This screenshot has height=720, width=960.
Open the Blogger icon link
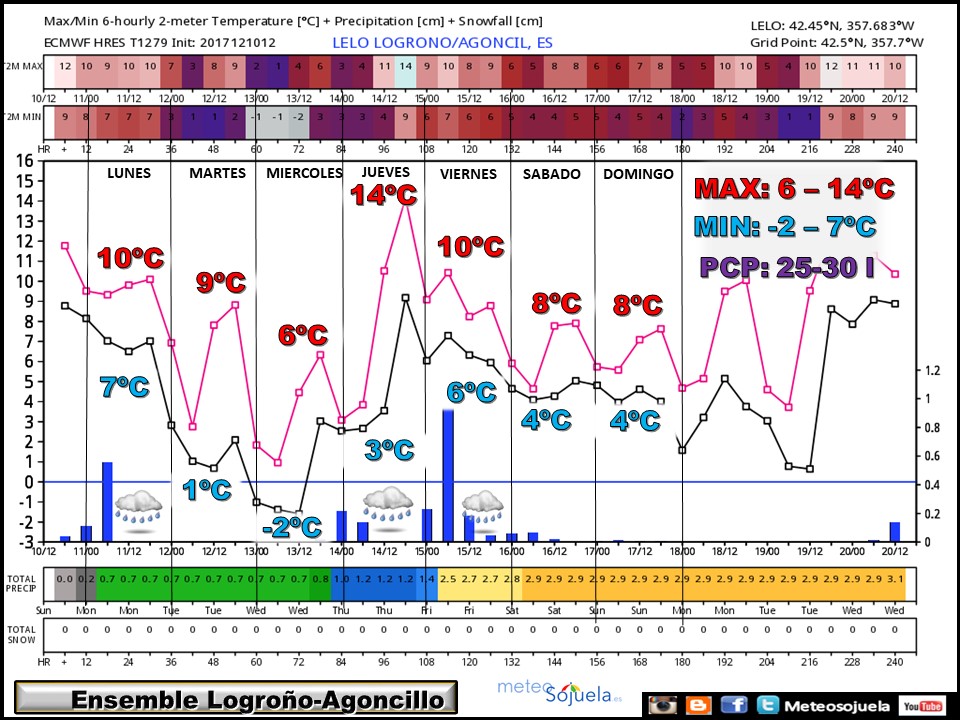[699, 705]
